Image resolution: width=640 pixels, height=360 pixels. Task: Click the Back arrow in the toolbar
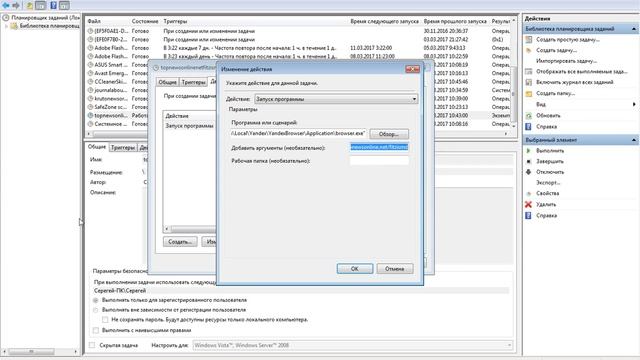(6, 5)
